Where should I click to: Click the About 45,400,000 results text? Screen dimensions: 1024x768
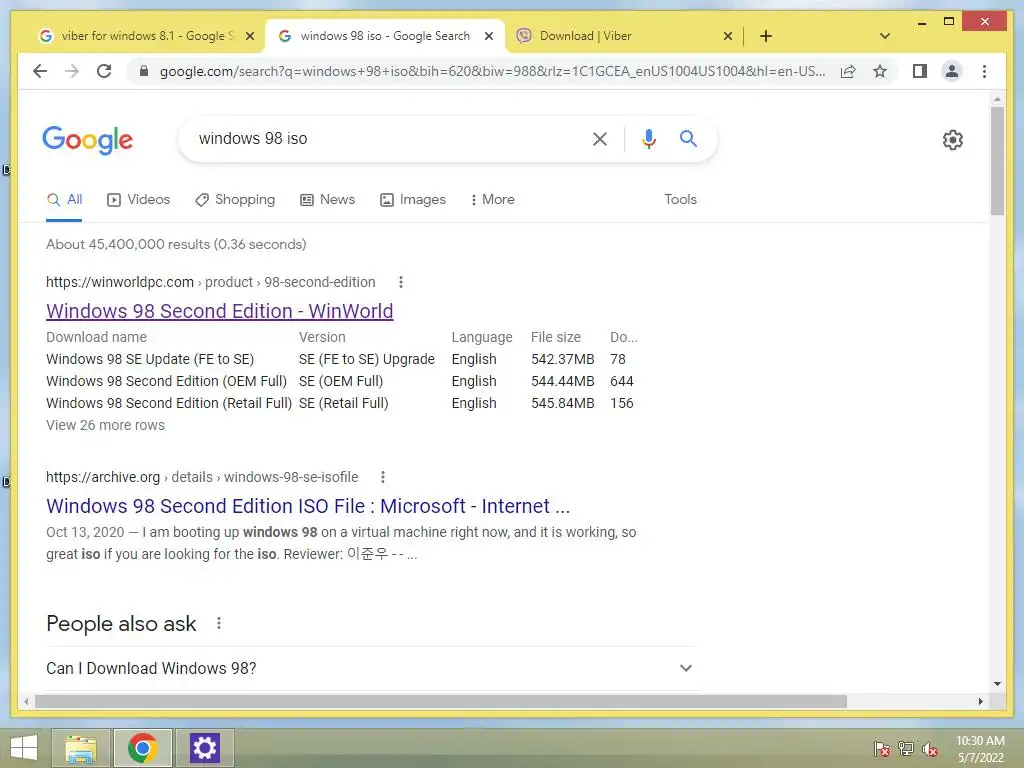point(176,244)
